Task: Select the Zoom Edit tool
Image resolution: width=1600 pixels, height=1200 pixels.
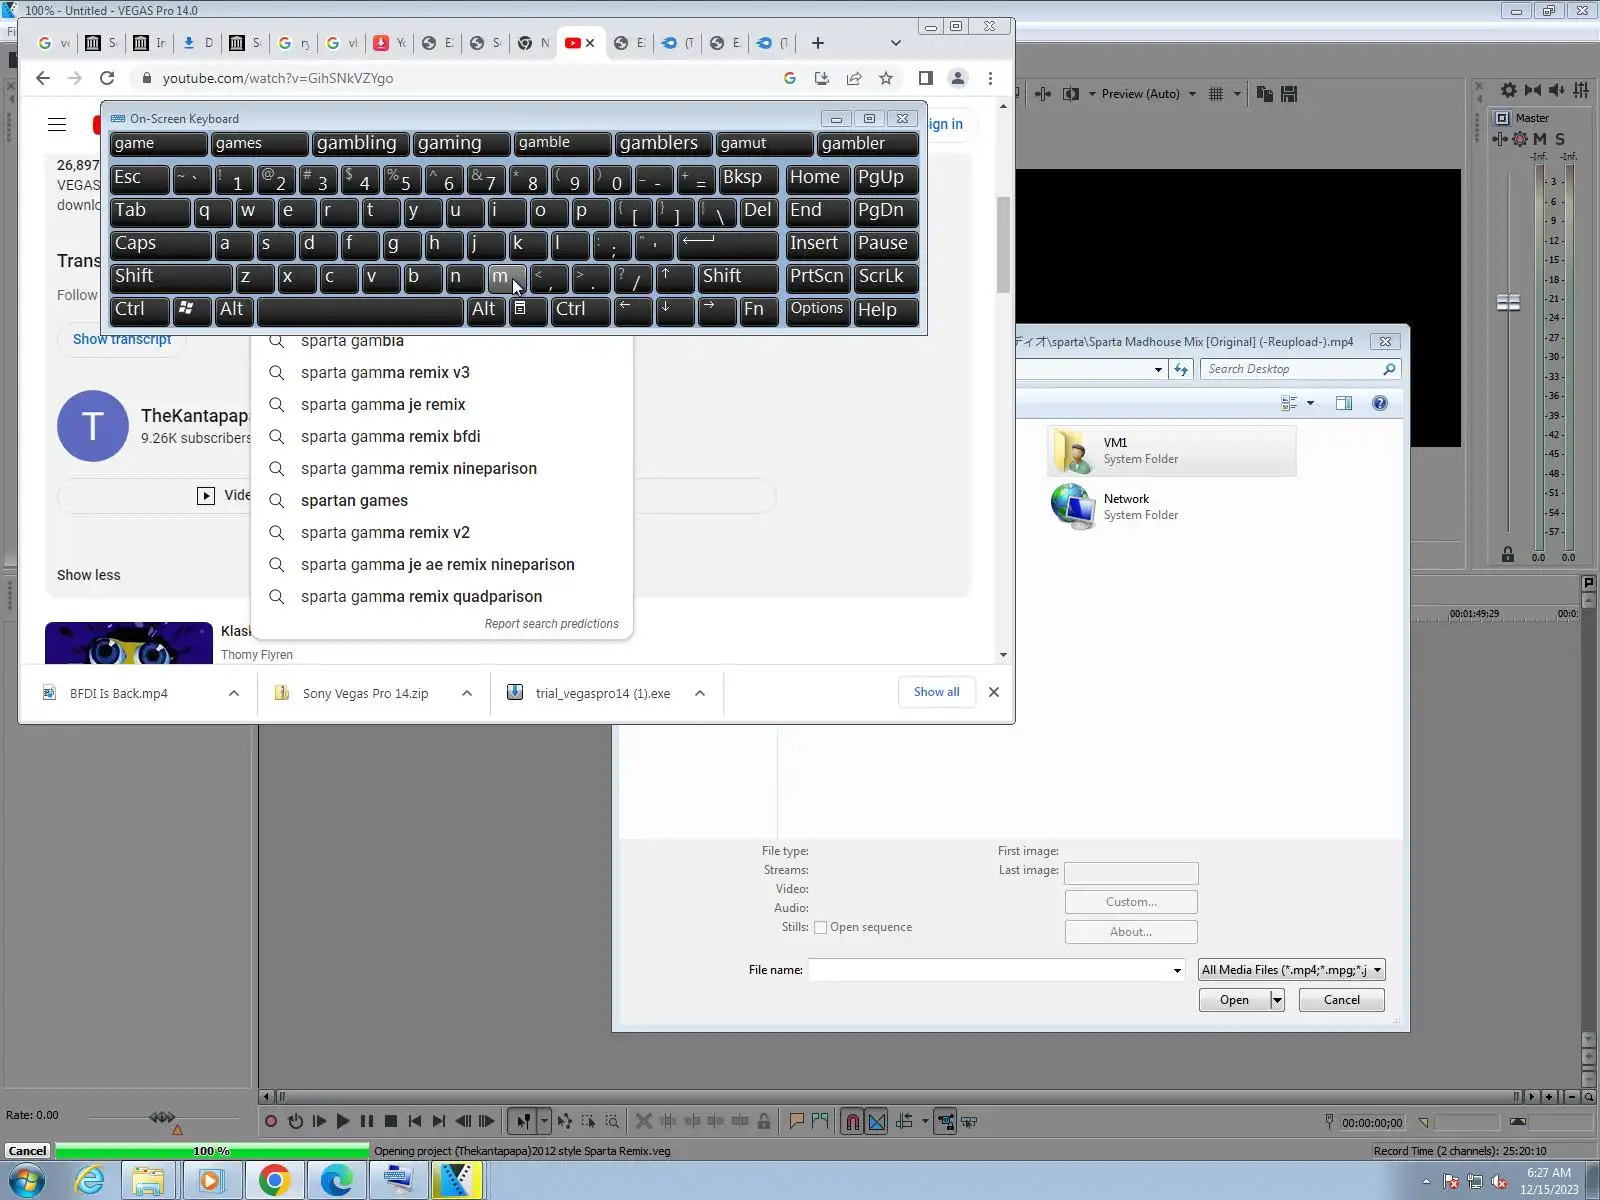Action: 612,1122
